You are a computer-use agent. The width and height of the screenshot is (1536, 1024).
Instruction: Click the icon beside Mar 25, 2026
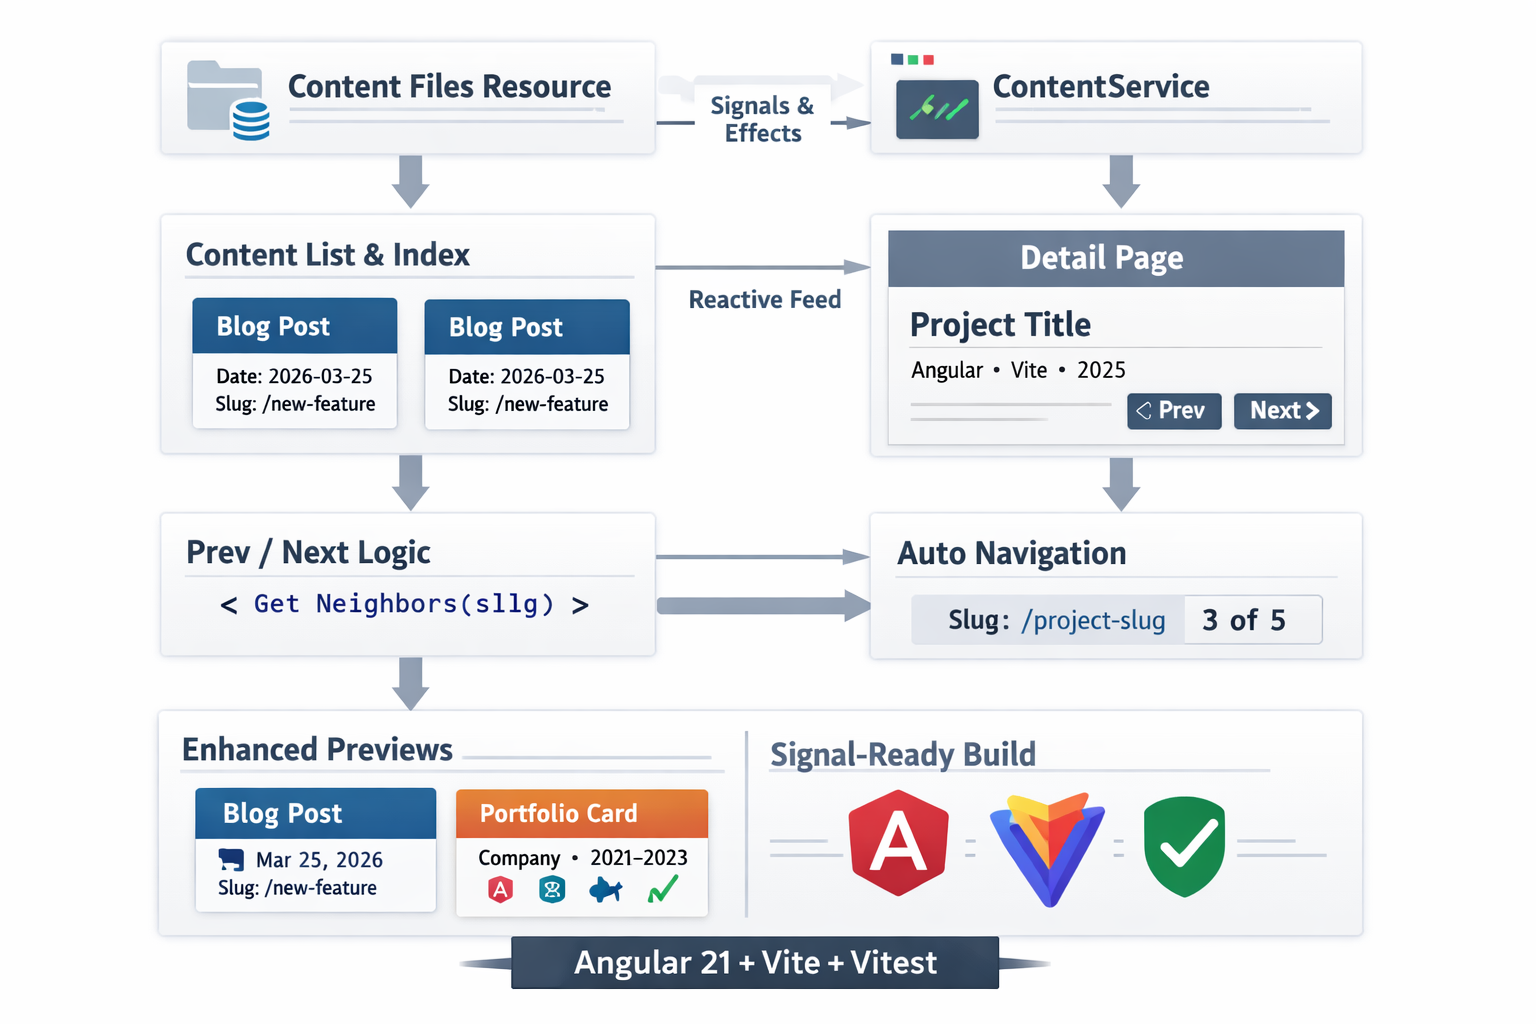231,859
